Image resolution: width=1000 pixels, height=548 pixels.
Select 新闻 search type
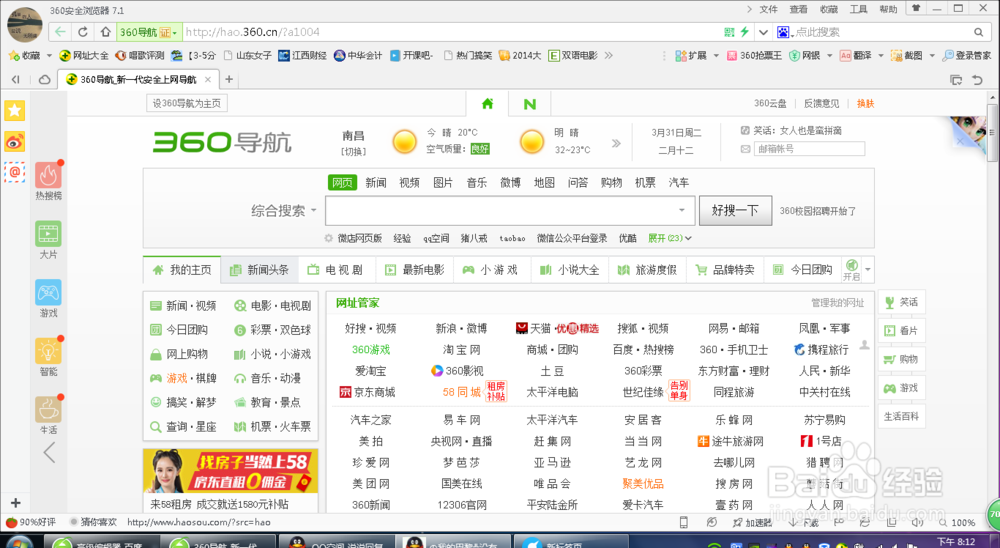pos(376,182)
